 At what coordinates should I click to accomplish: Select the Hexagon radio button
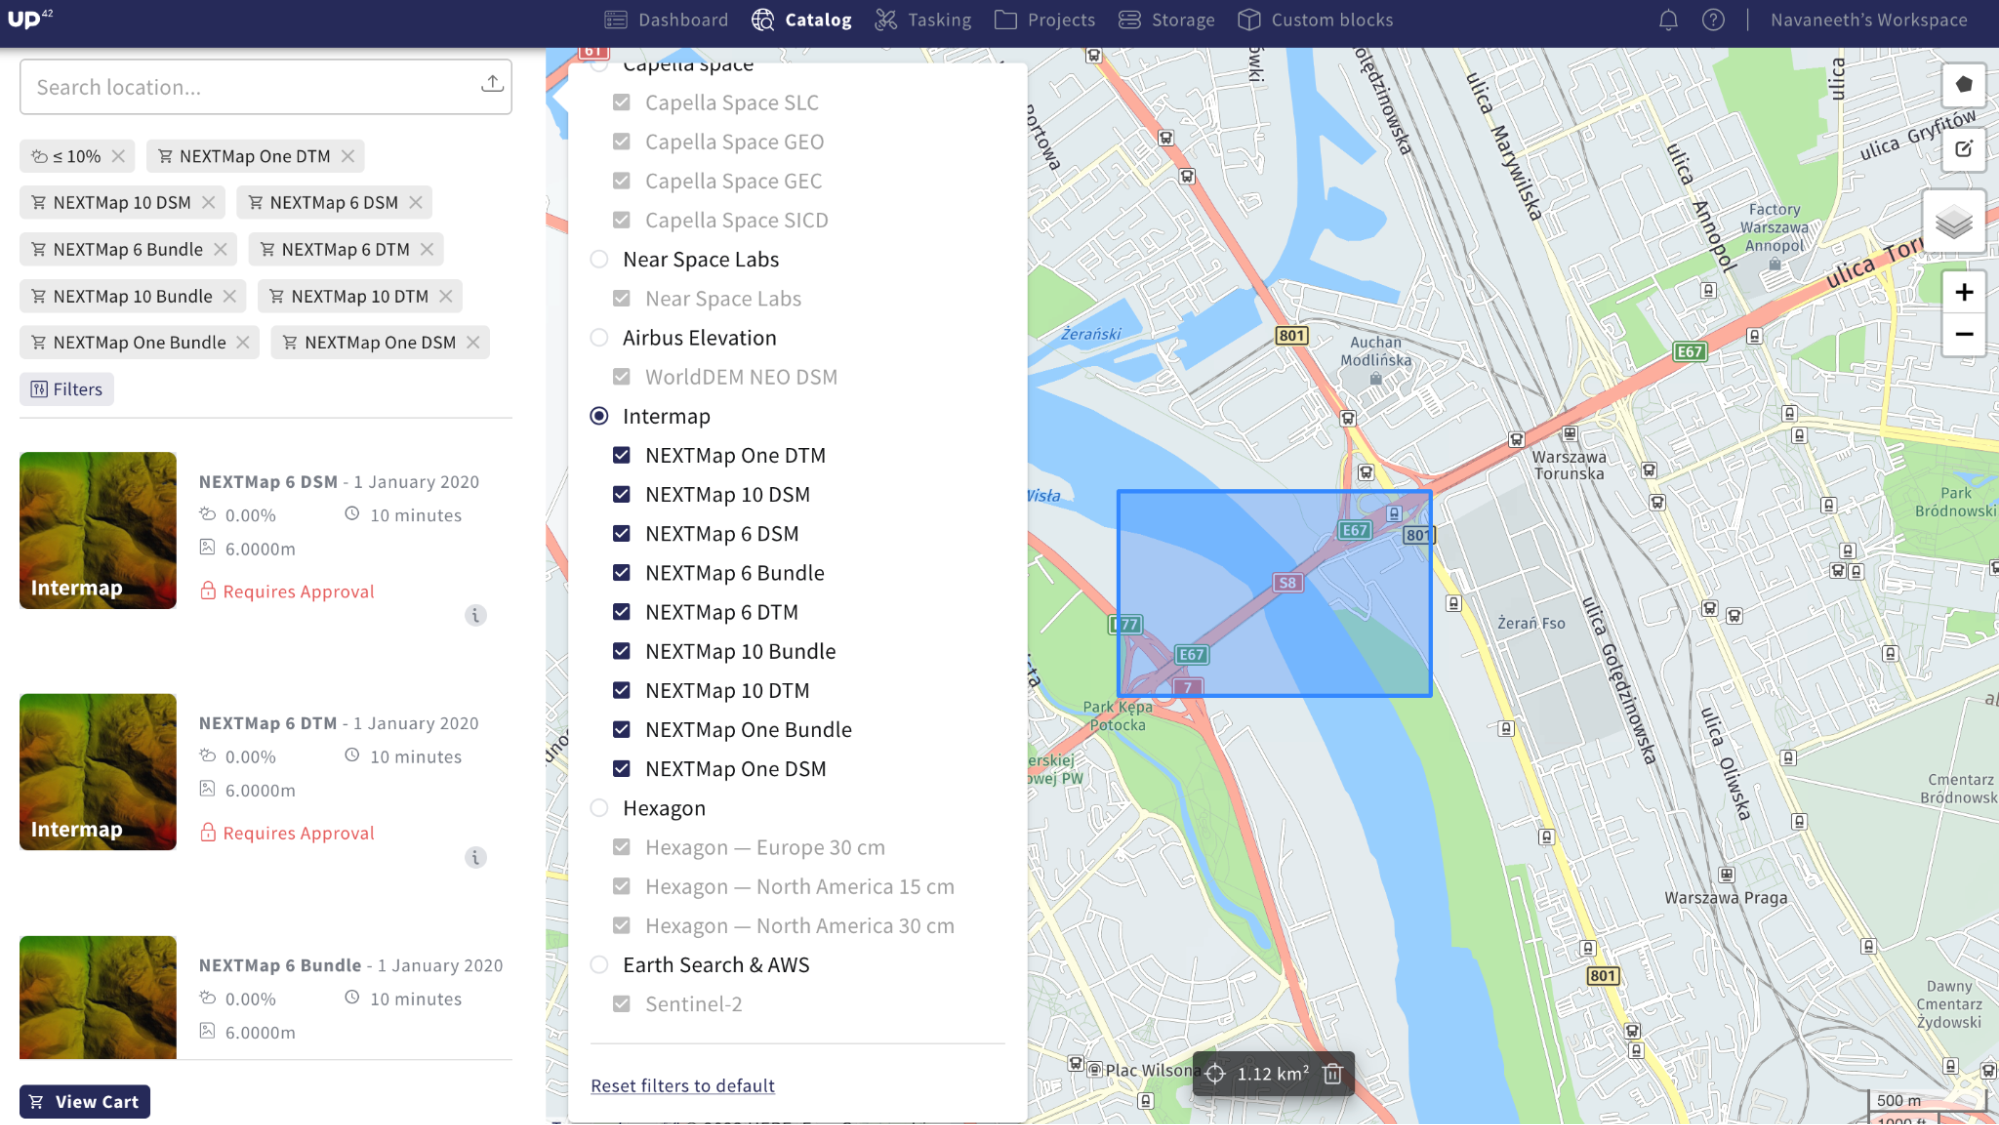(x=599, y=808)
